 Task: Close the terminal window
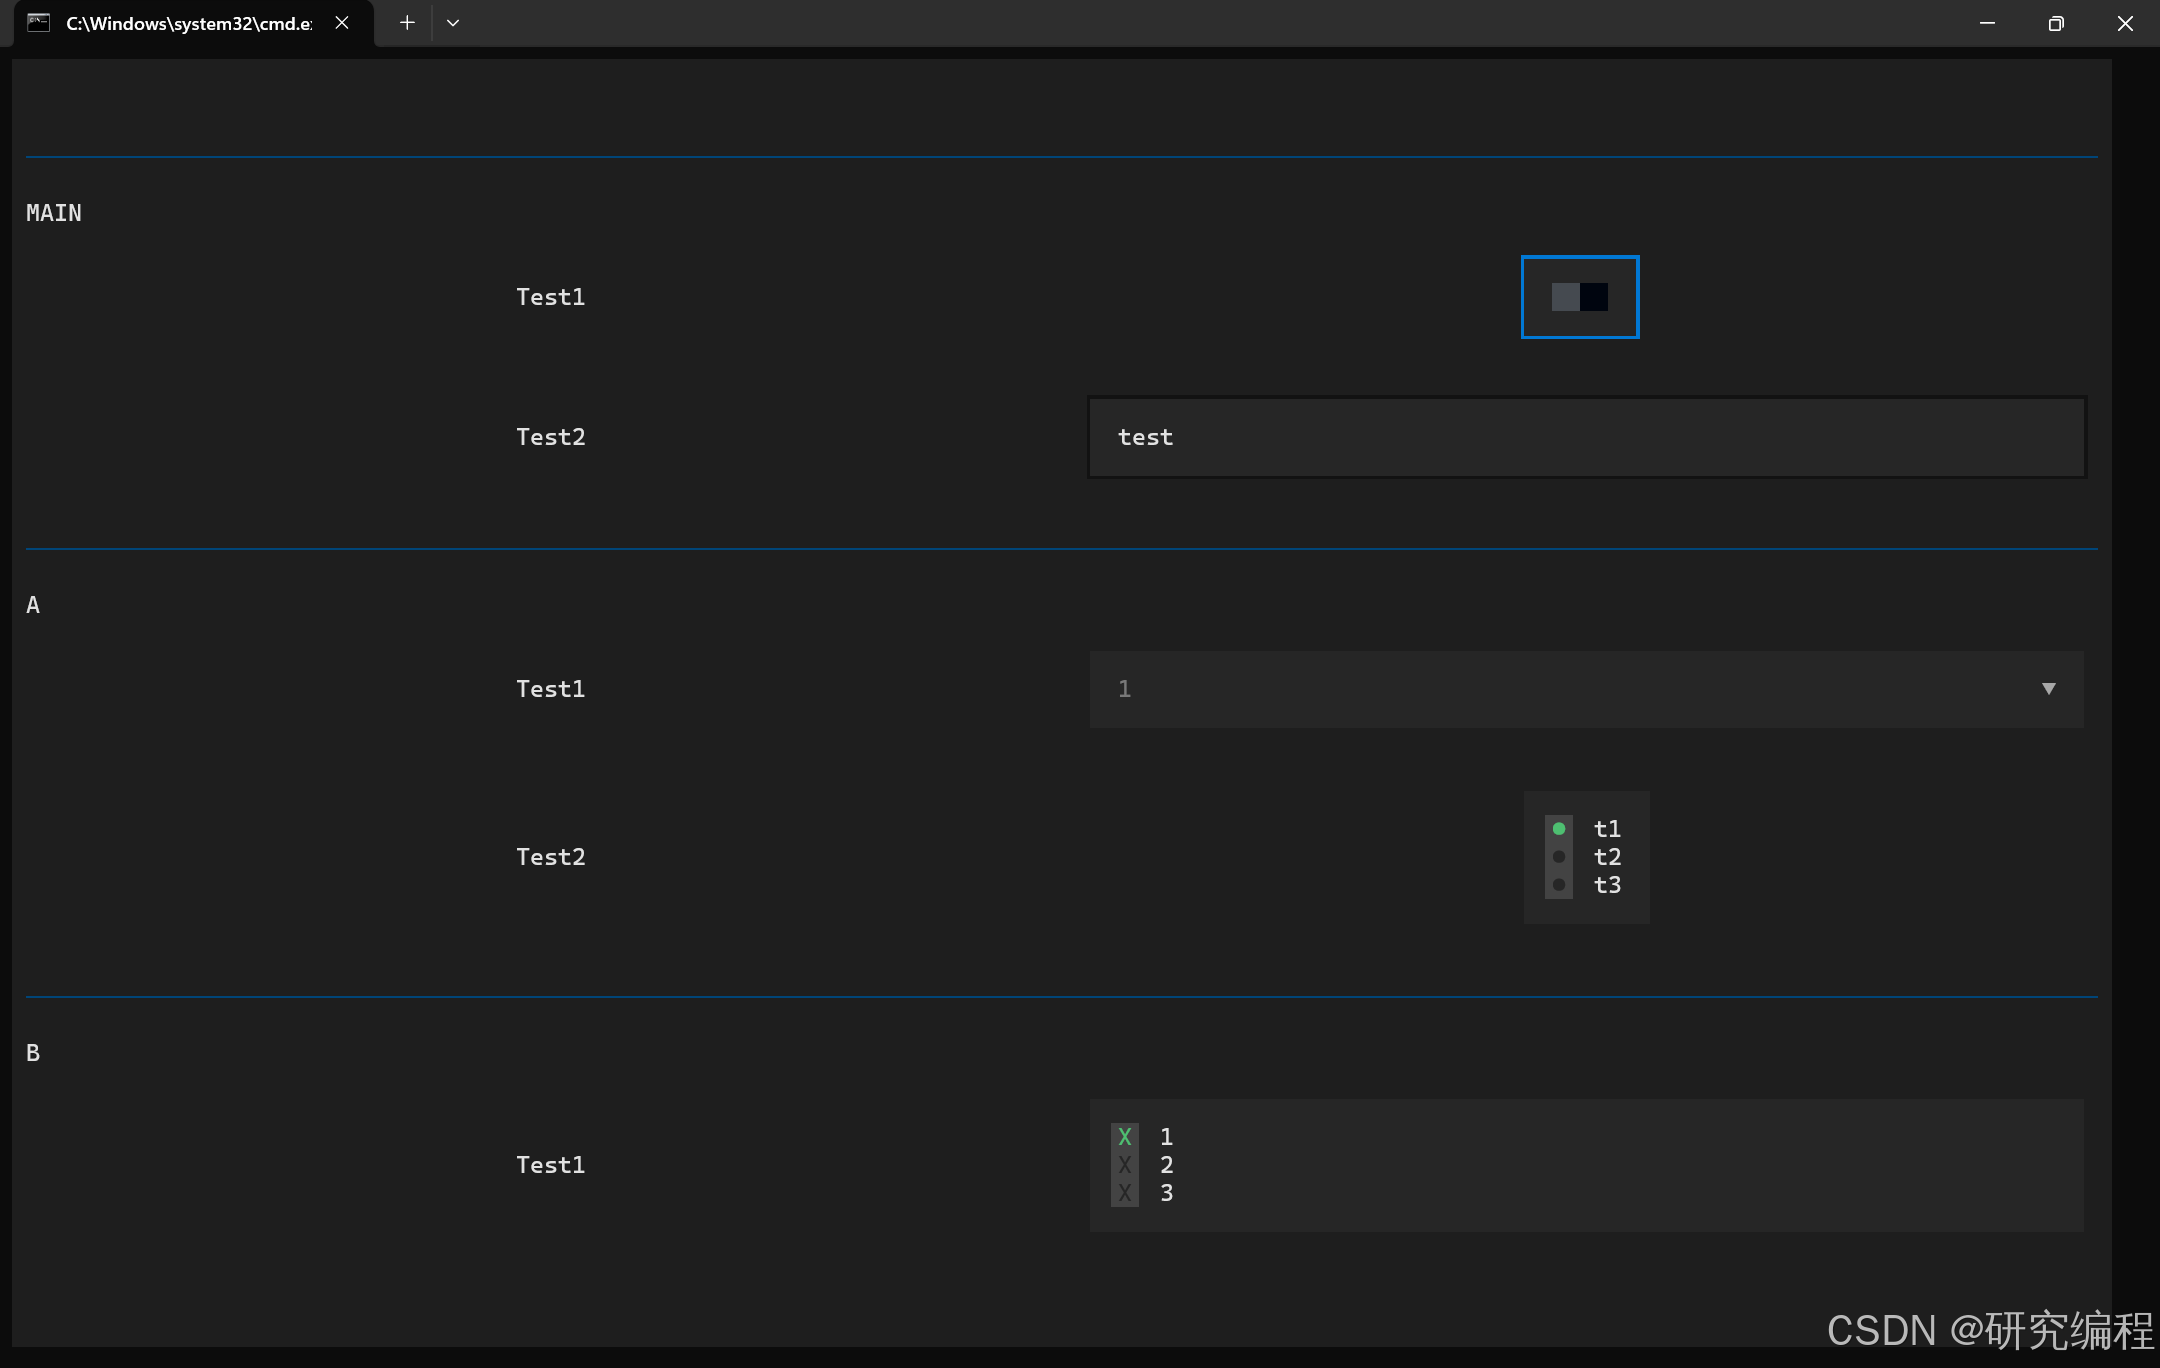[x=2125, y=23]
